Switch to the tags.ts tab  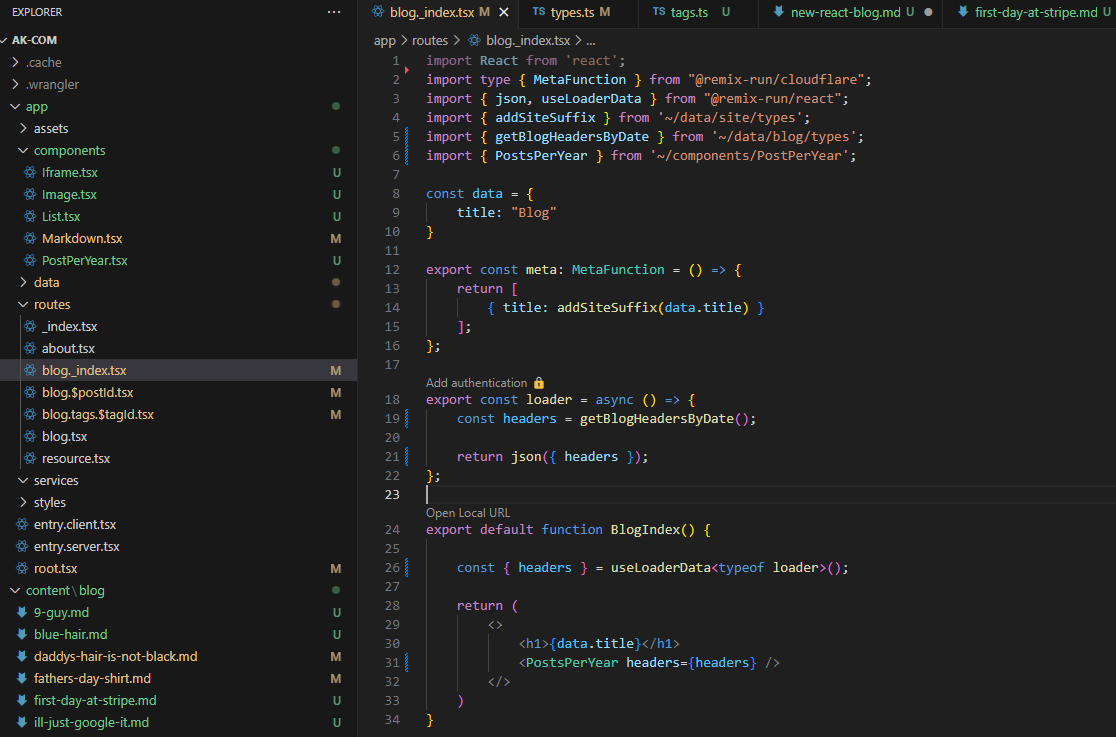(x=689, y=12)
